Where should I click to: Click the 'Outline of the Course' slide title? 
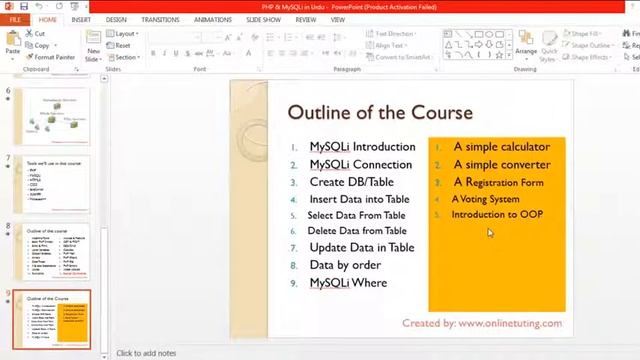click(380, 112)
